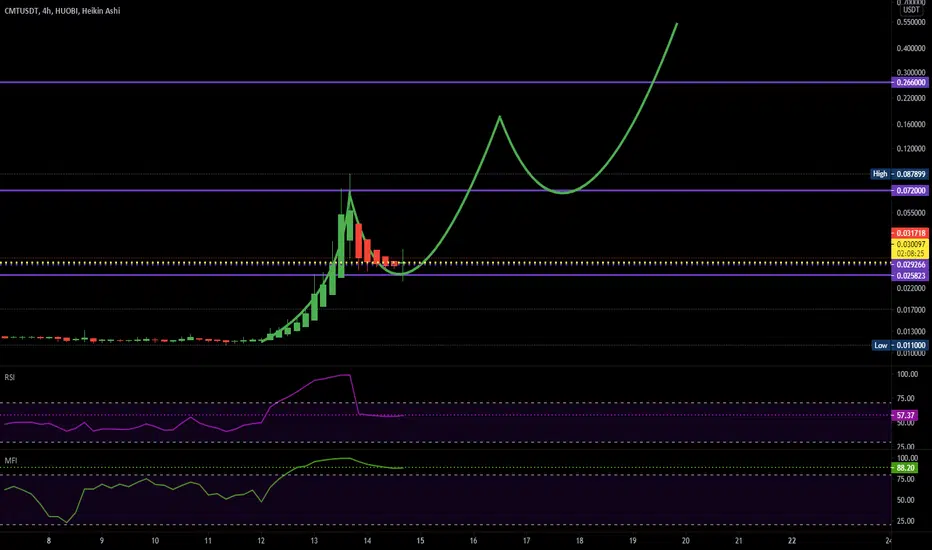Screen dimensions: 932x550
Task: Click the 0.017000 price axis tick
Action: point(911,310)
